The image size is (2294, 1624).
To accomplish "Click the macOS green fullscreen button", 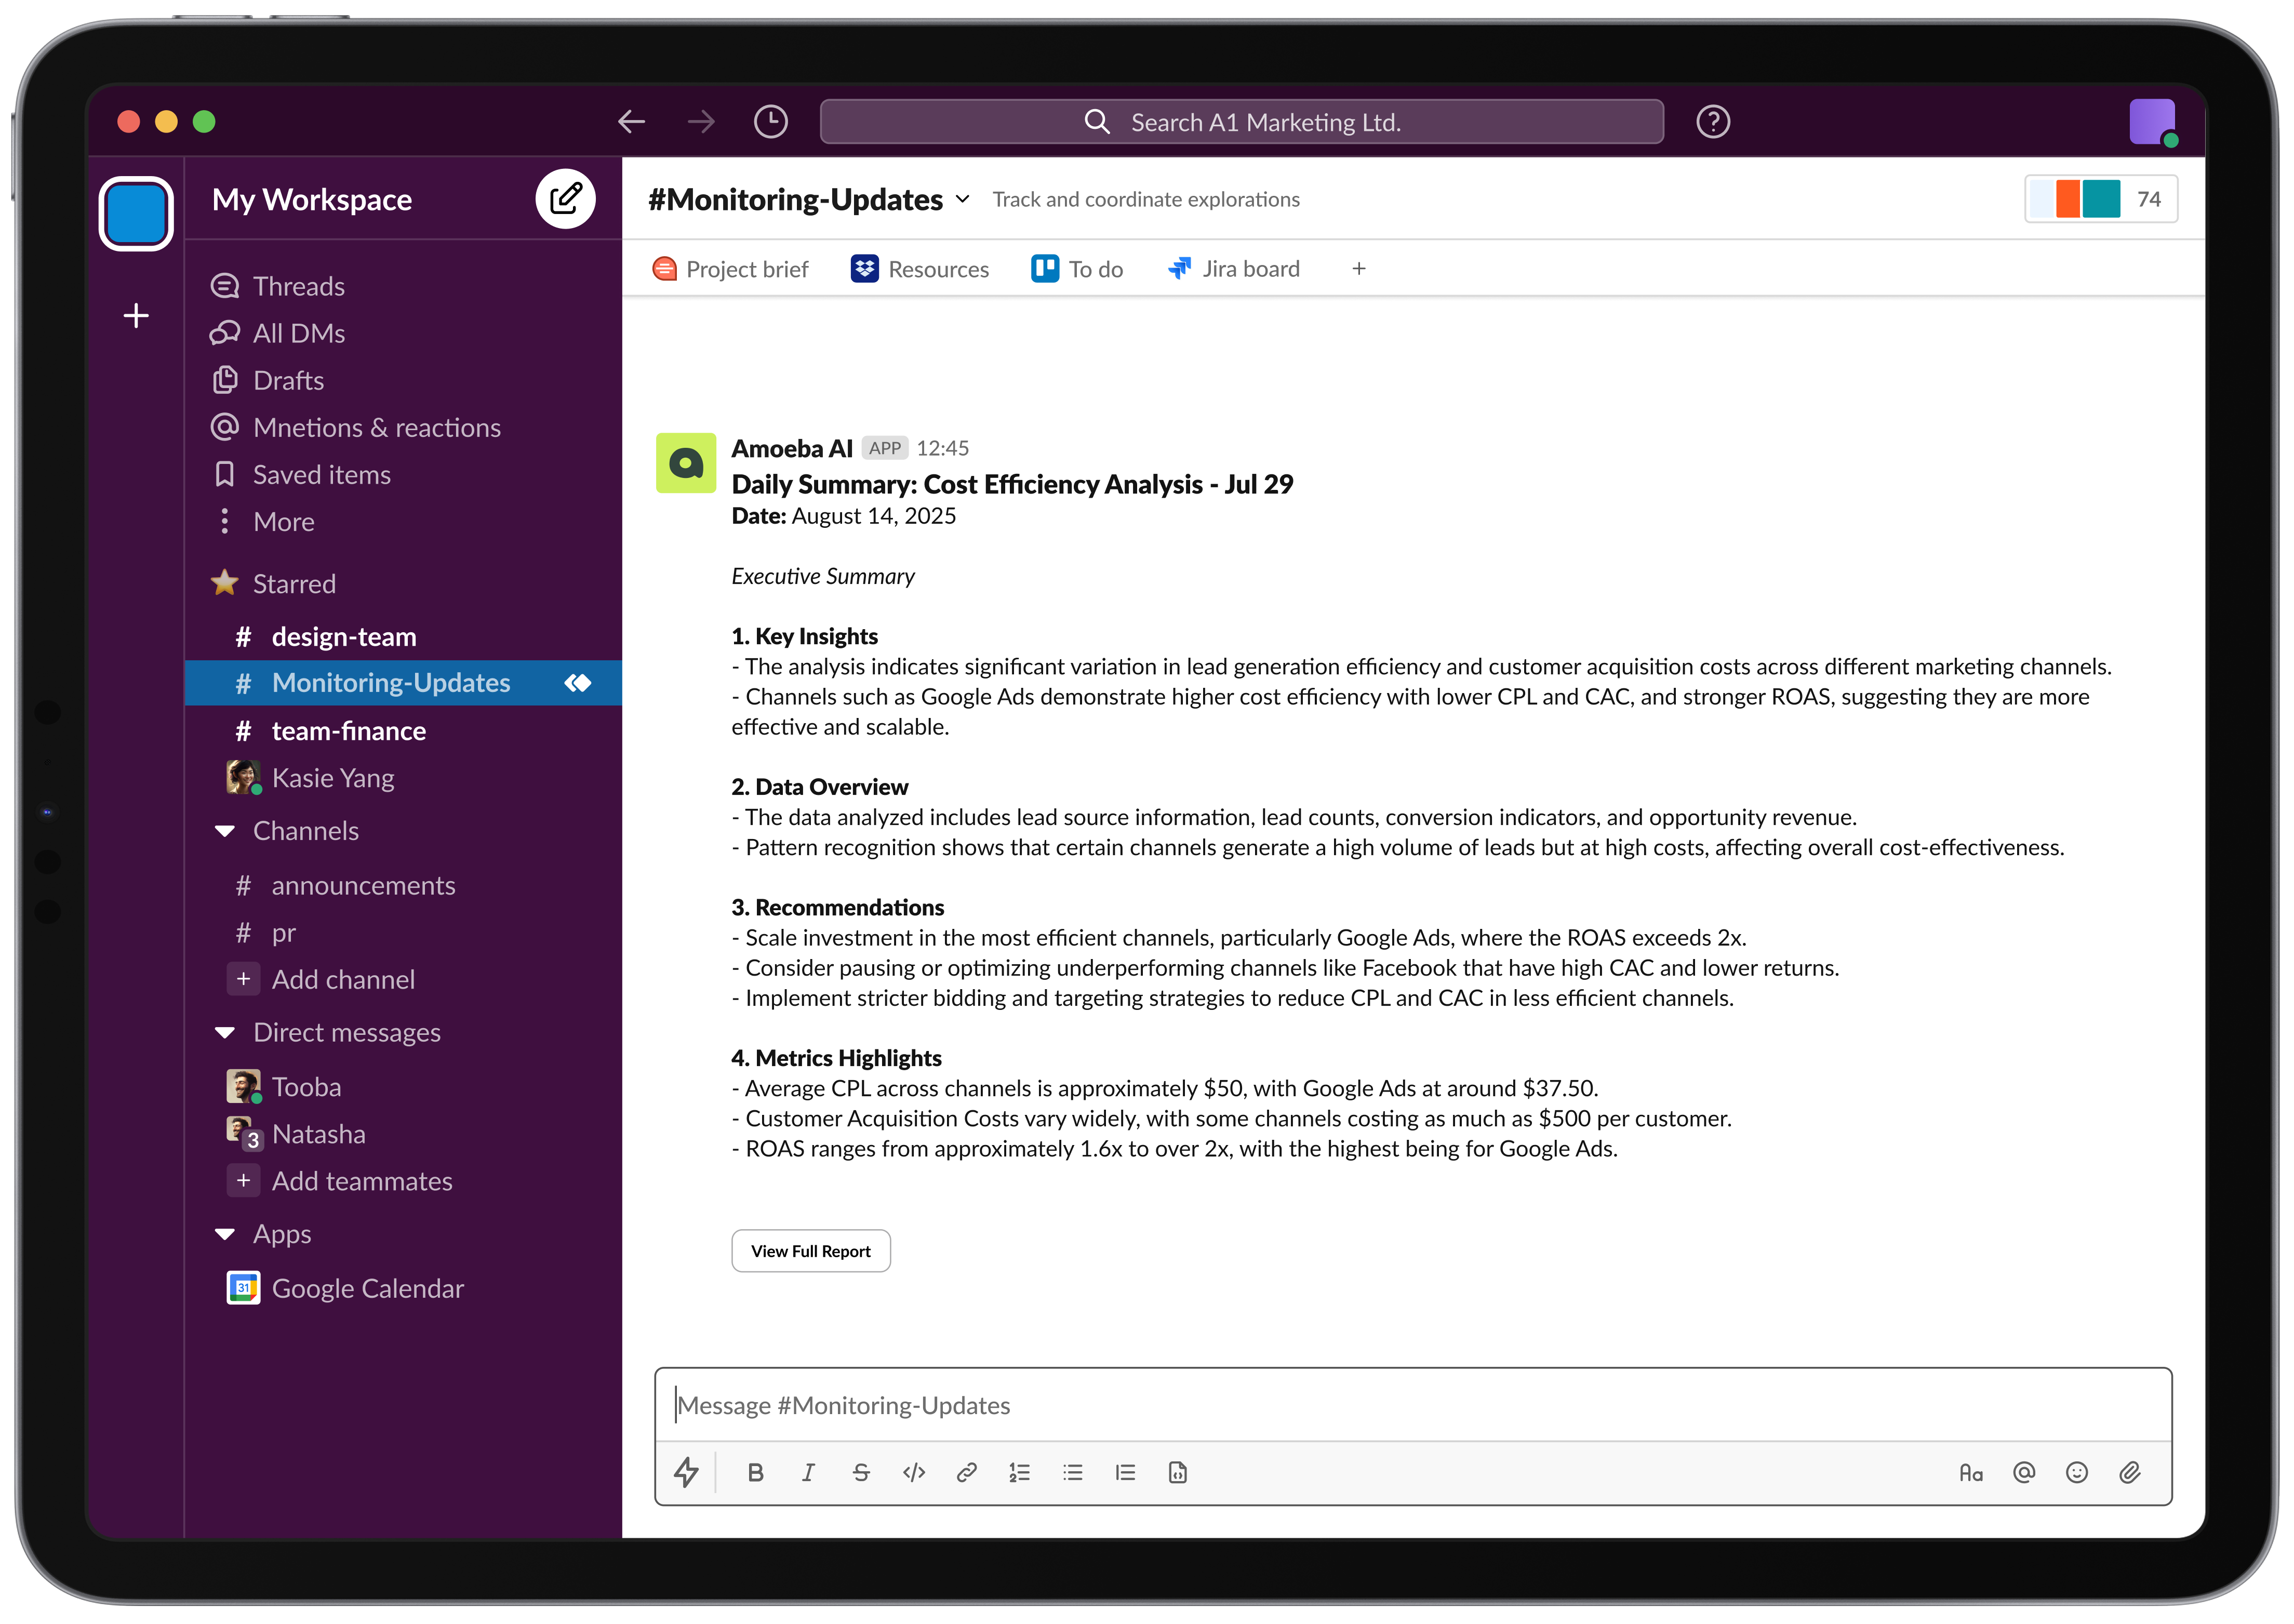I will (204, 122).
